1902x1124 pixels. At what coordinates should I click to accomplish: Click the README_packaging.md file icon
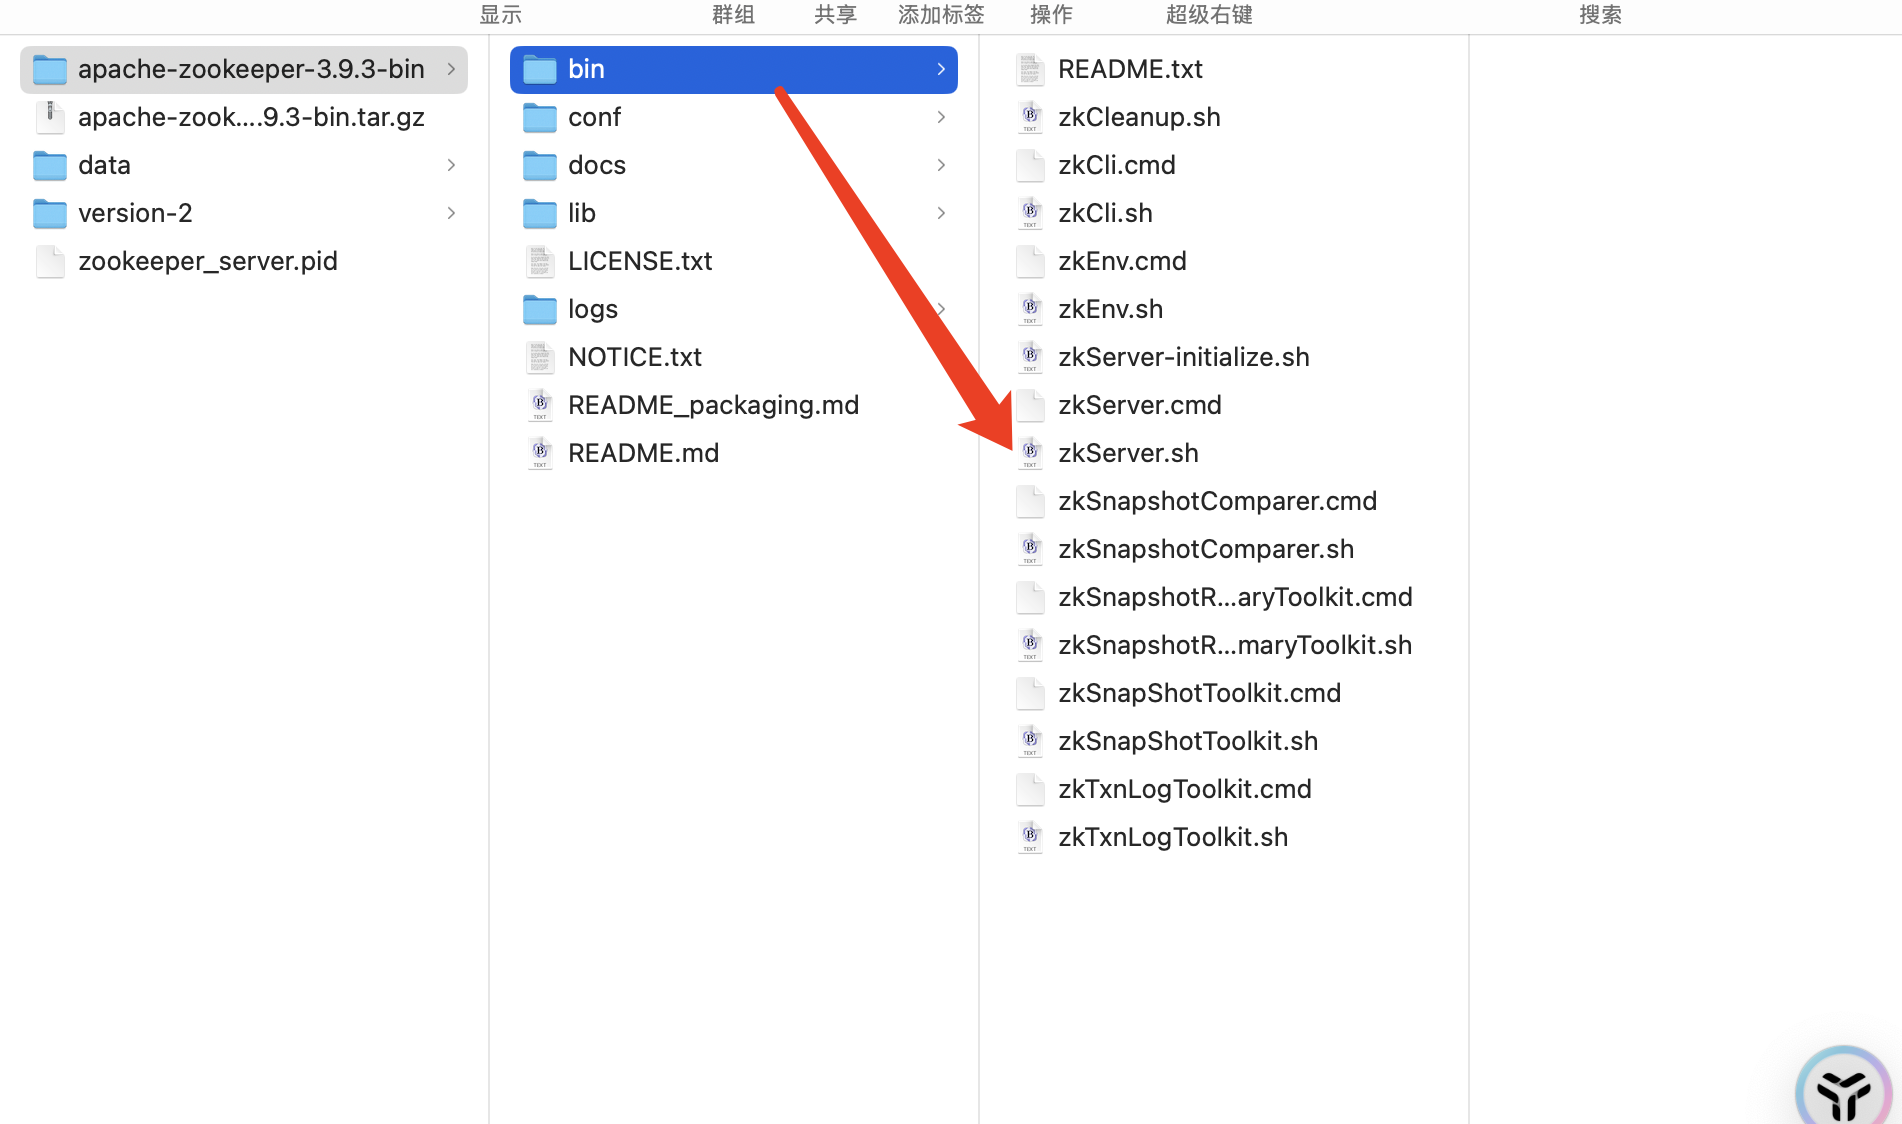coord(539,406)
